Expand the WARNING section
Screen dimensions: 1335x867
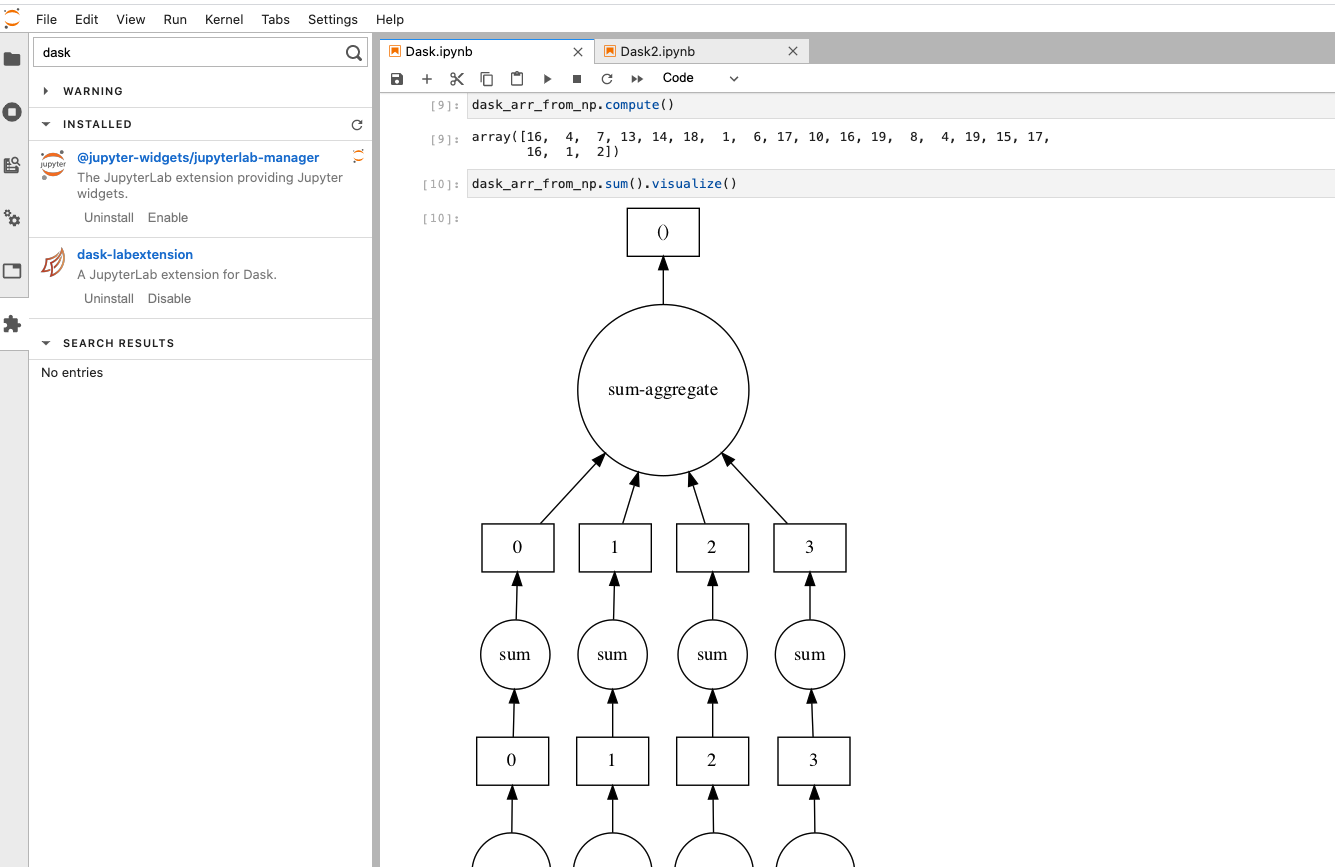click(x=45, y=90)
